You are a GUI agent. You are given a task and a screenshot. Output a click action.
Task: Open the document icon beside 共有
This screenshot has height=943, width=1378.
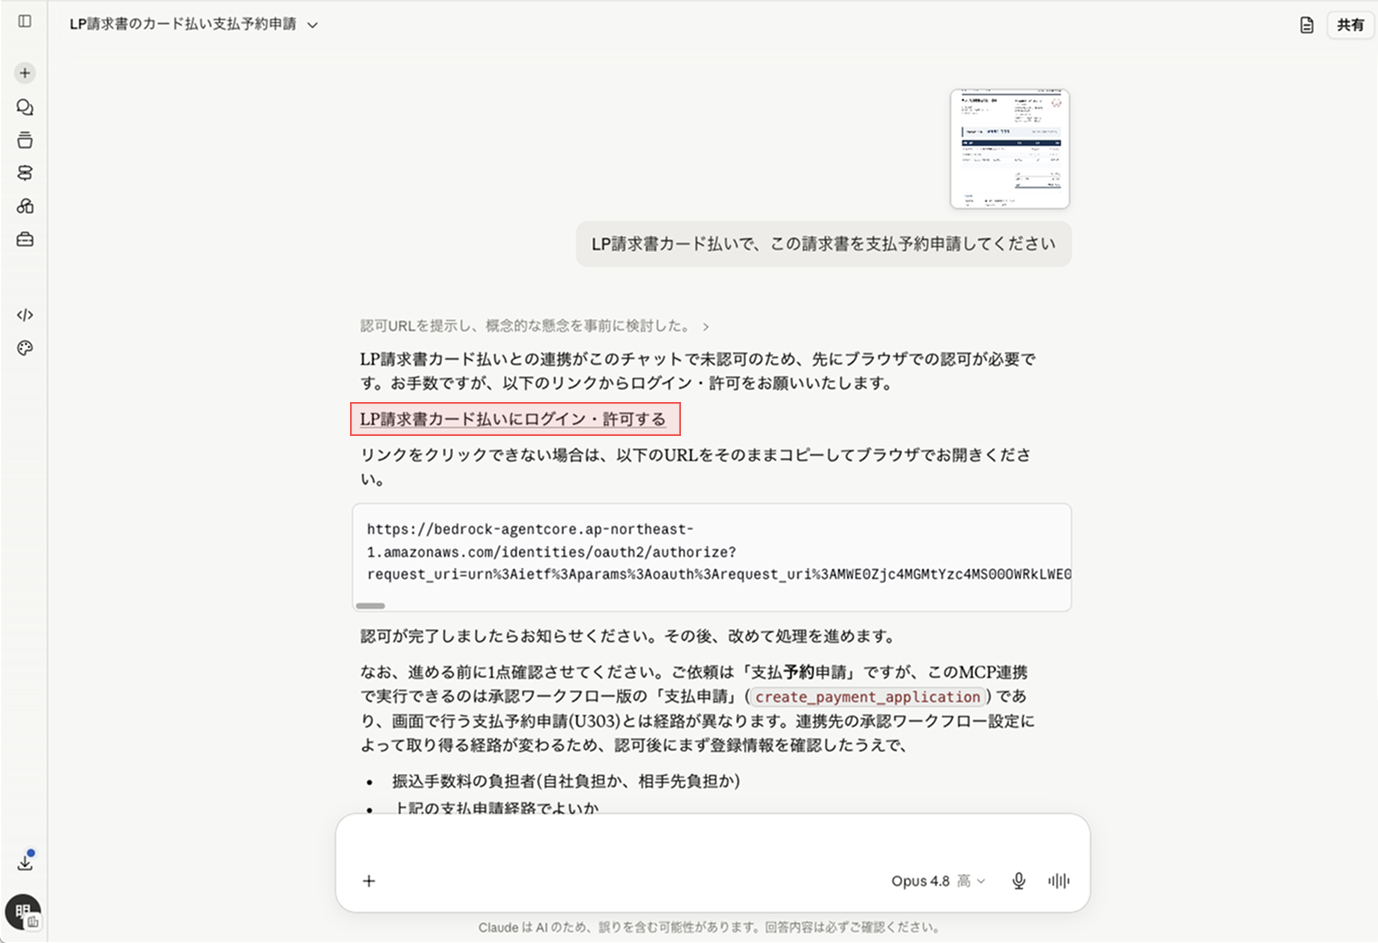[1306, 25]
